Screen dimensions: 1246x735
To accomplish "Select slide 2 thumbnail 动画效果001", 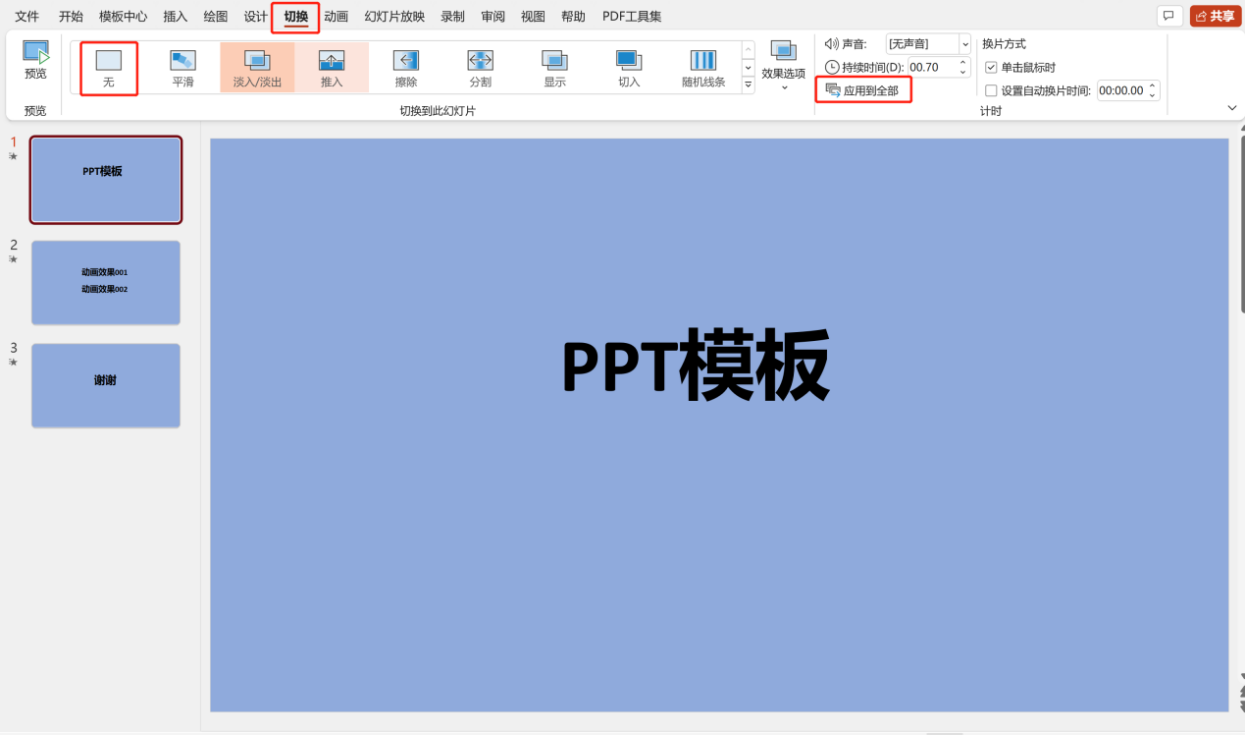I will coord(106,283).
